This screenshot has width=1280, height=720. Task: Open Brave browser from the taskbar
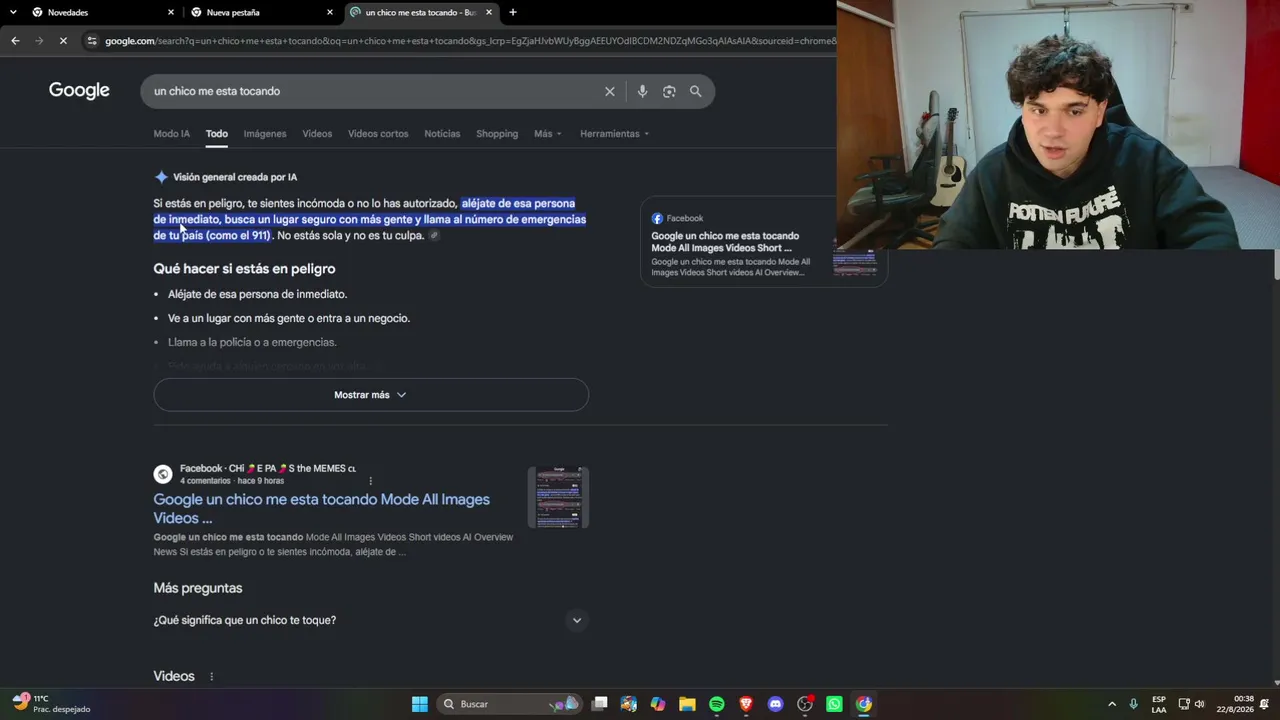coord(746,704)
